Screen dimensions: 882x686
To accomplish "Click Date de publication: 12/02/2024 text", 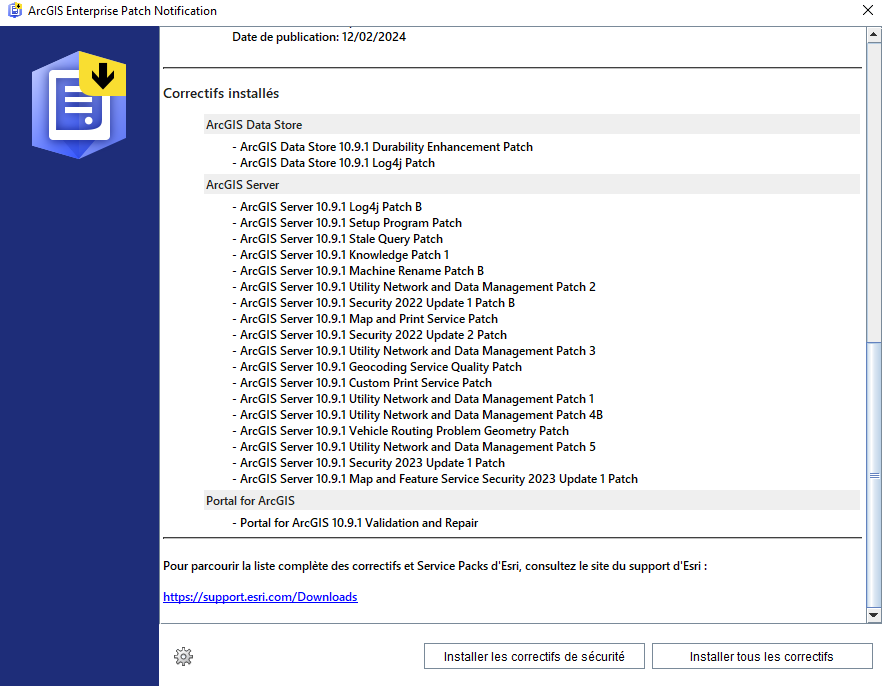I will 319,37.
